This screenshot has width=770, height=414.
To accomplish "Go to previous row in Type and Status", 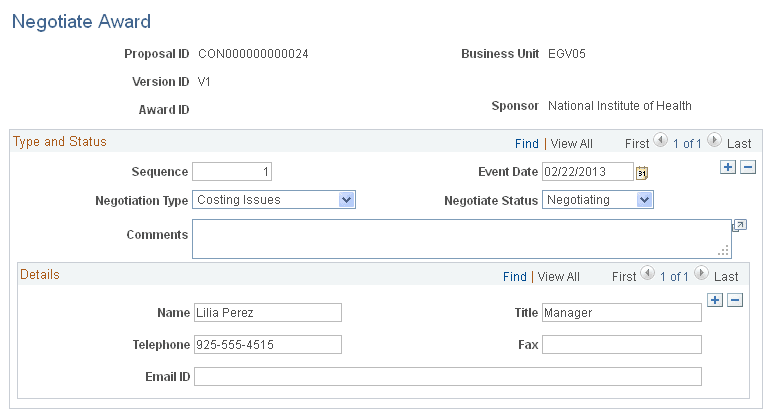I will coord(660,143).
